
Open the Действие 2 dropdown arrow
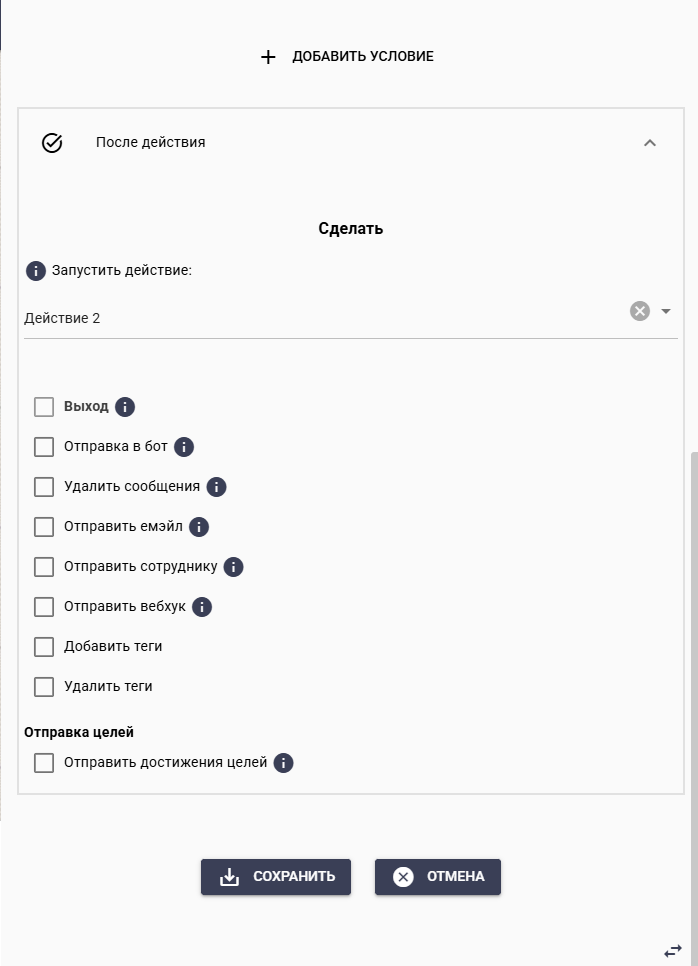point(665,311)
